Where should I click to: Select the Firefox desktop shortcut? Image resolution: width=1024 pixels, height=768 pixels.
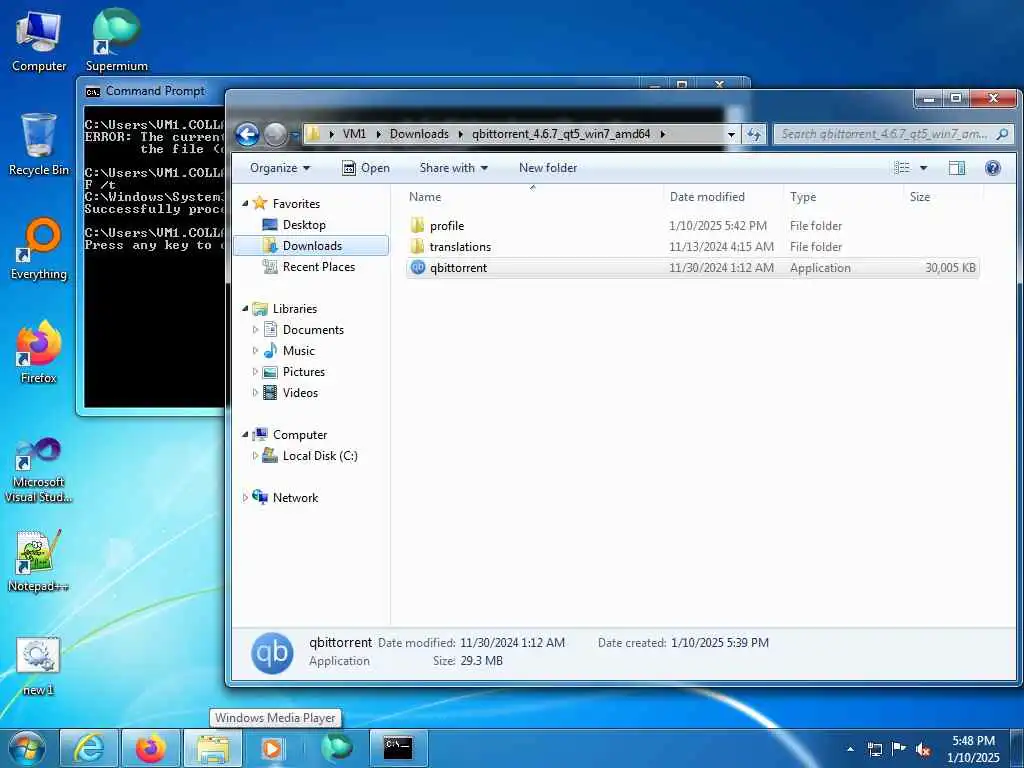39,351
